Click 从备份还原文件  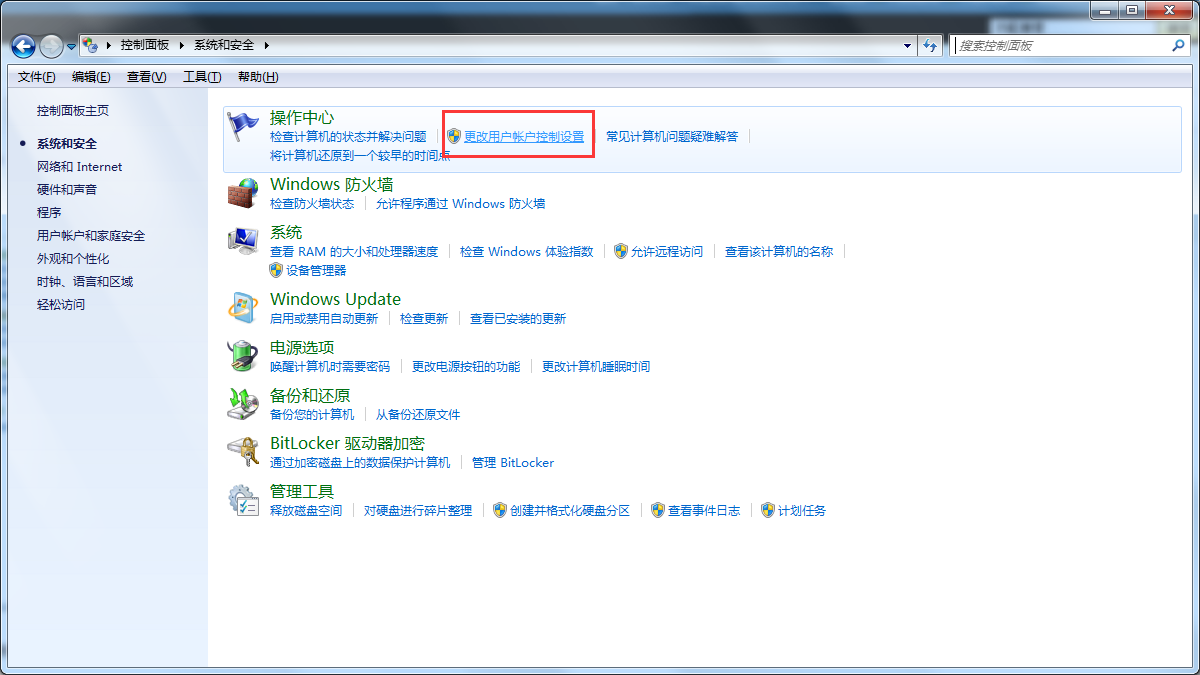tap(418, 415)
